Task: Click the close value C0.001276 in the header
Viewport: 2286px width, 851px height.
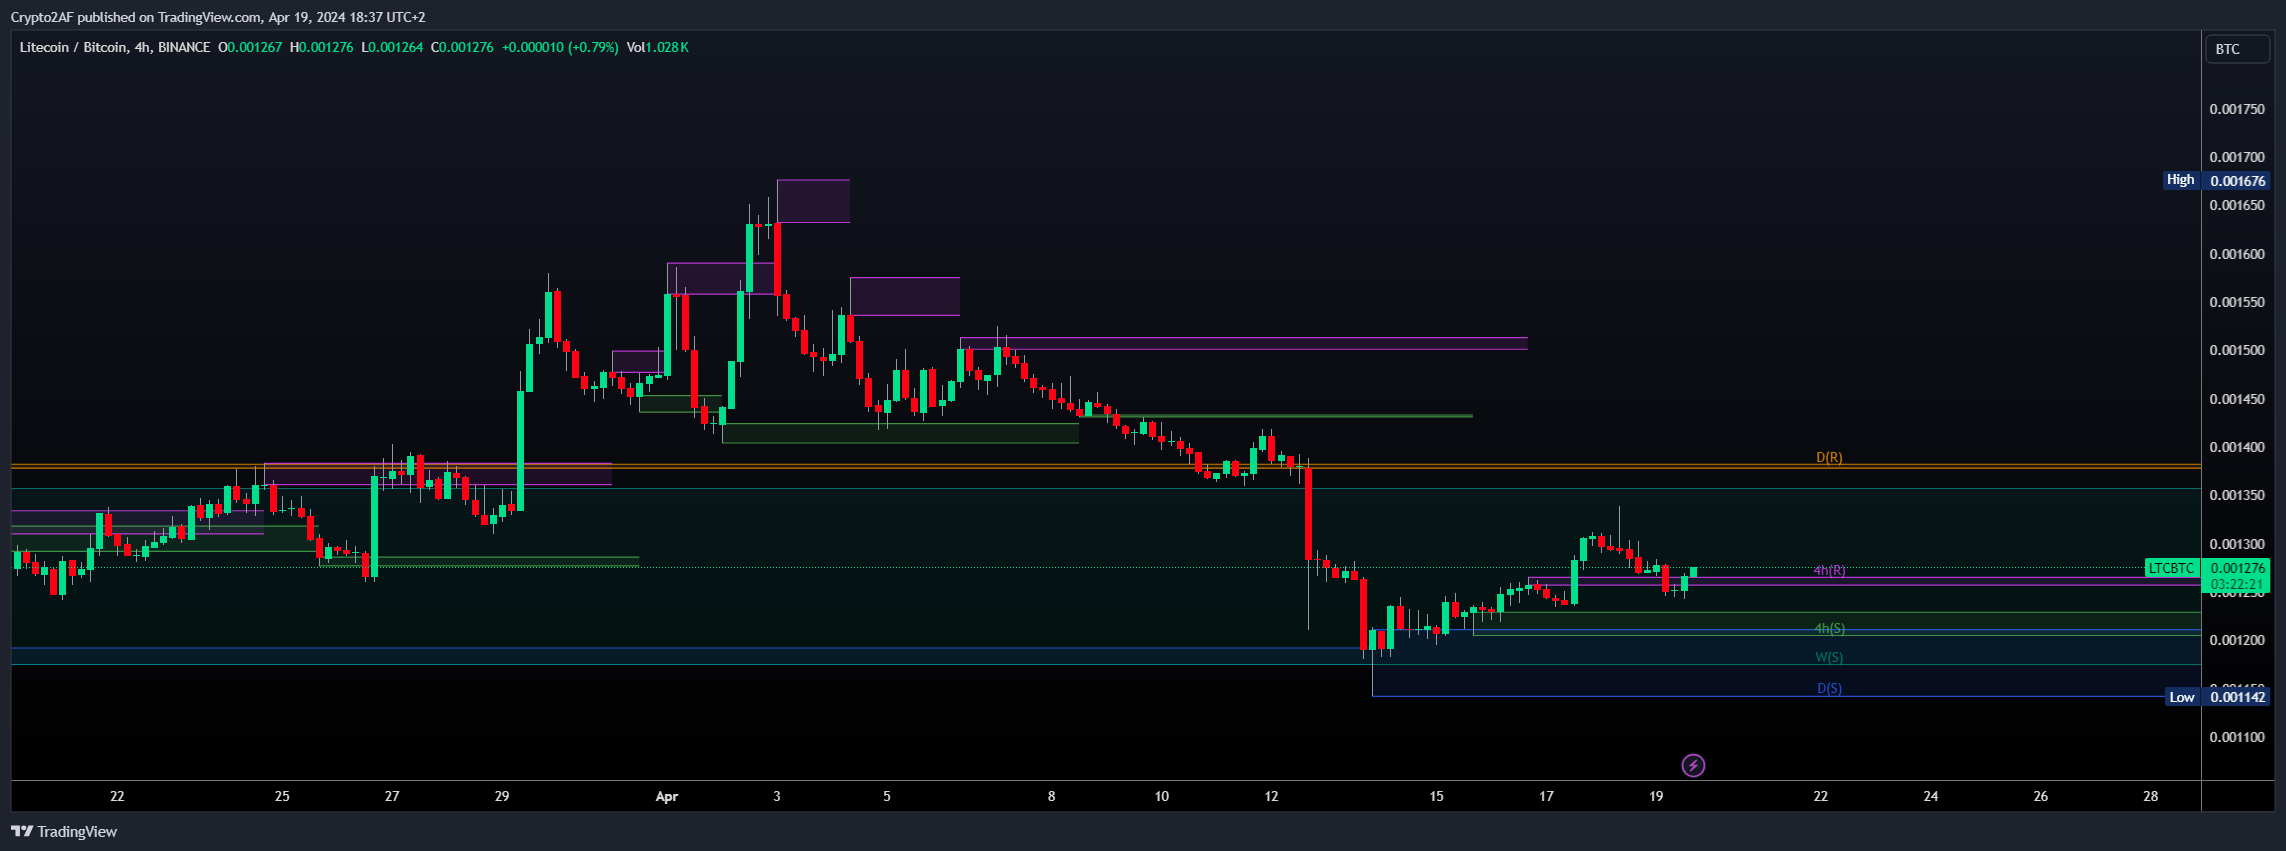Action: coord(462,47)
